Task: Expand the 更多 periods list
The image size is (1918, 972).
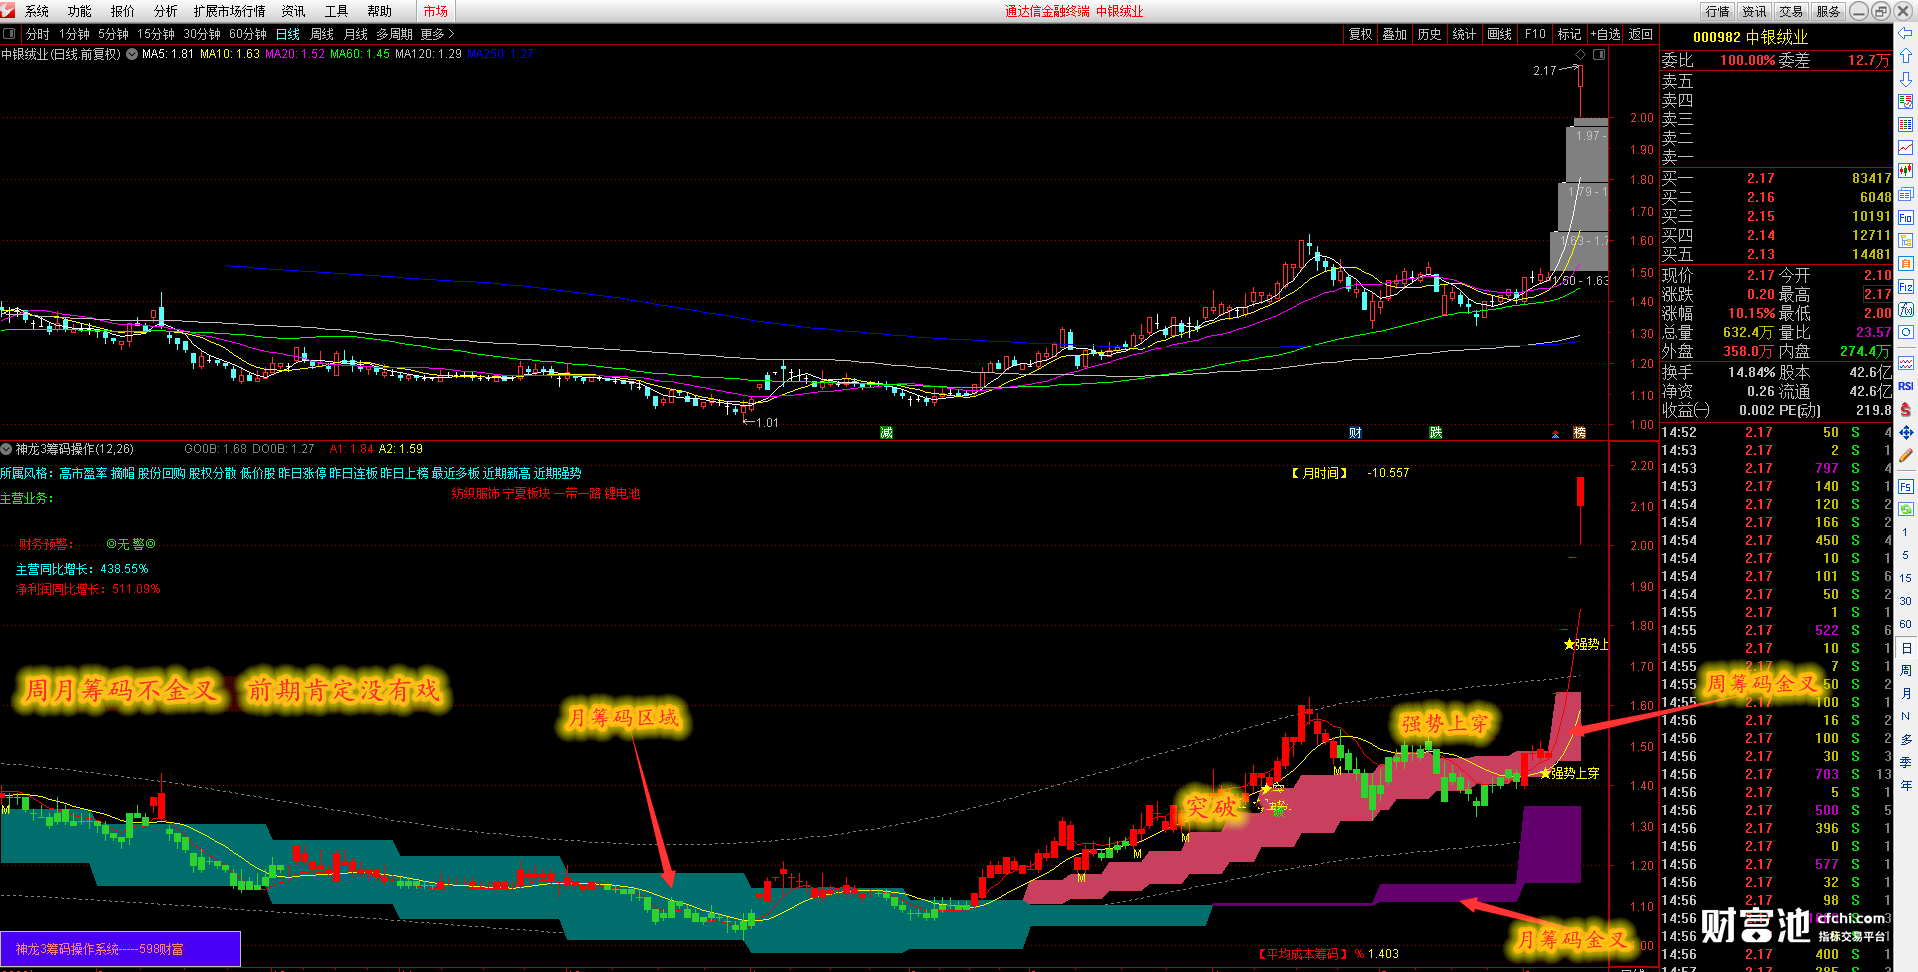Action: 437,34
